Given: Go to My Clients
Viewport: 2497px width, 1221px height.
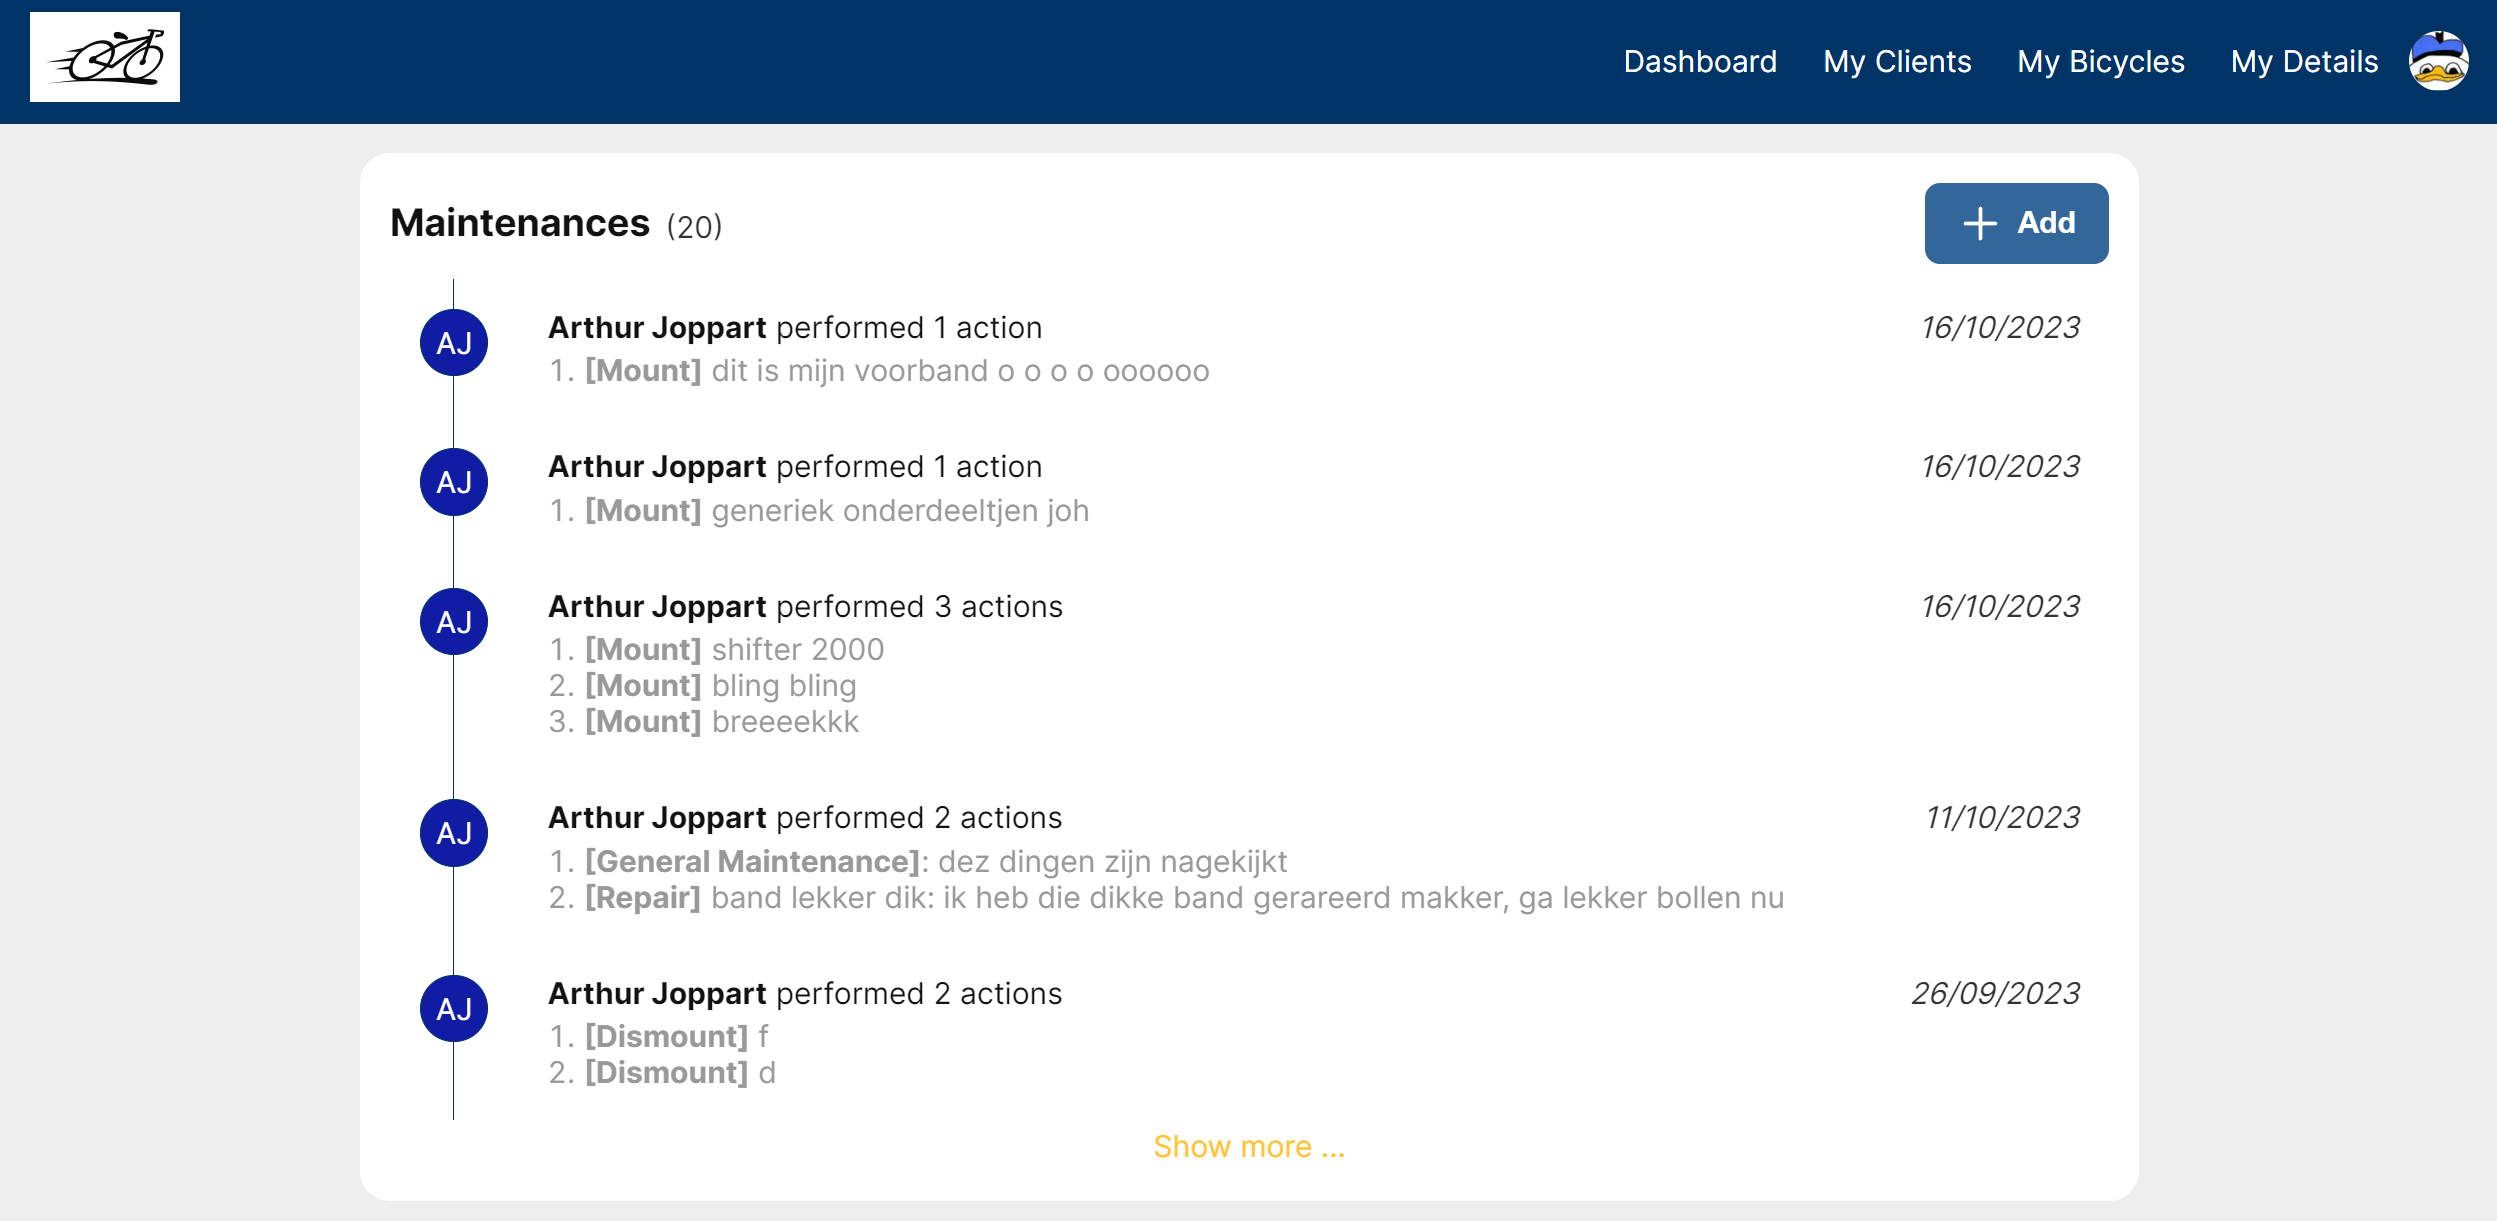Looking at the screenshot, I should pyautogui.click(x=1897, y=61).
